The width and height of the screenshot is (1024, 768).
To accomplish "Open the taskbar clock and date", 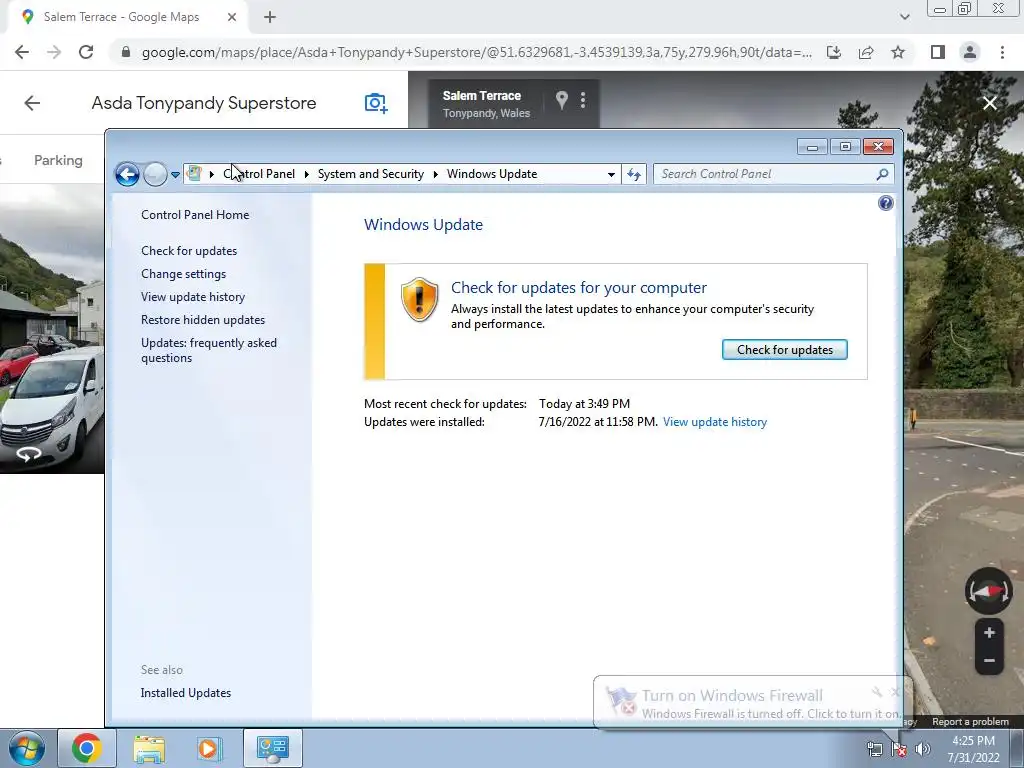I will click(973, 749).
